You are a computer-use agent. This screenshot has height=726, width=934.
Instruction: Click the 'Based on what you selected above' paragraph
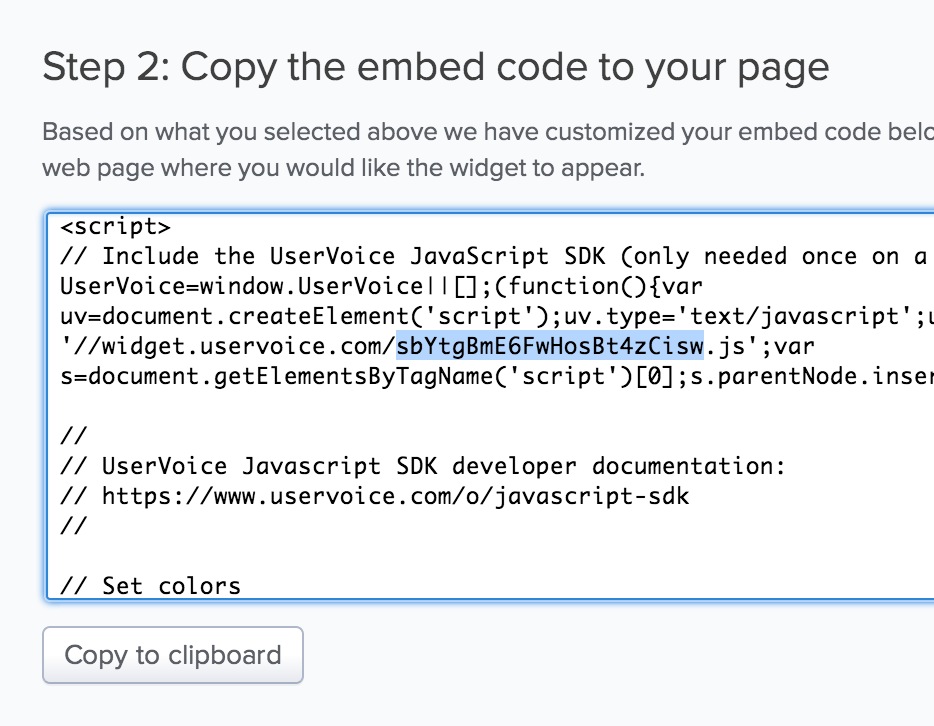[x=488, y=149]
